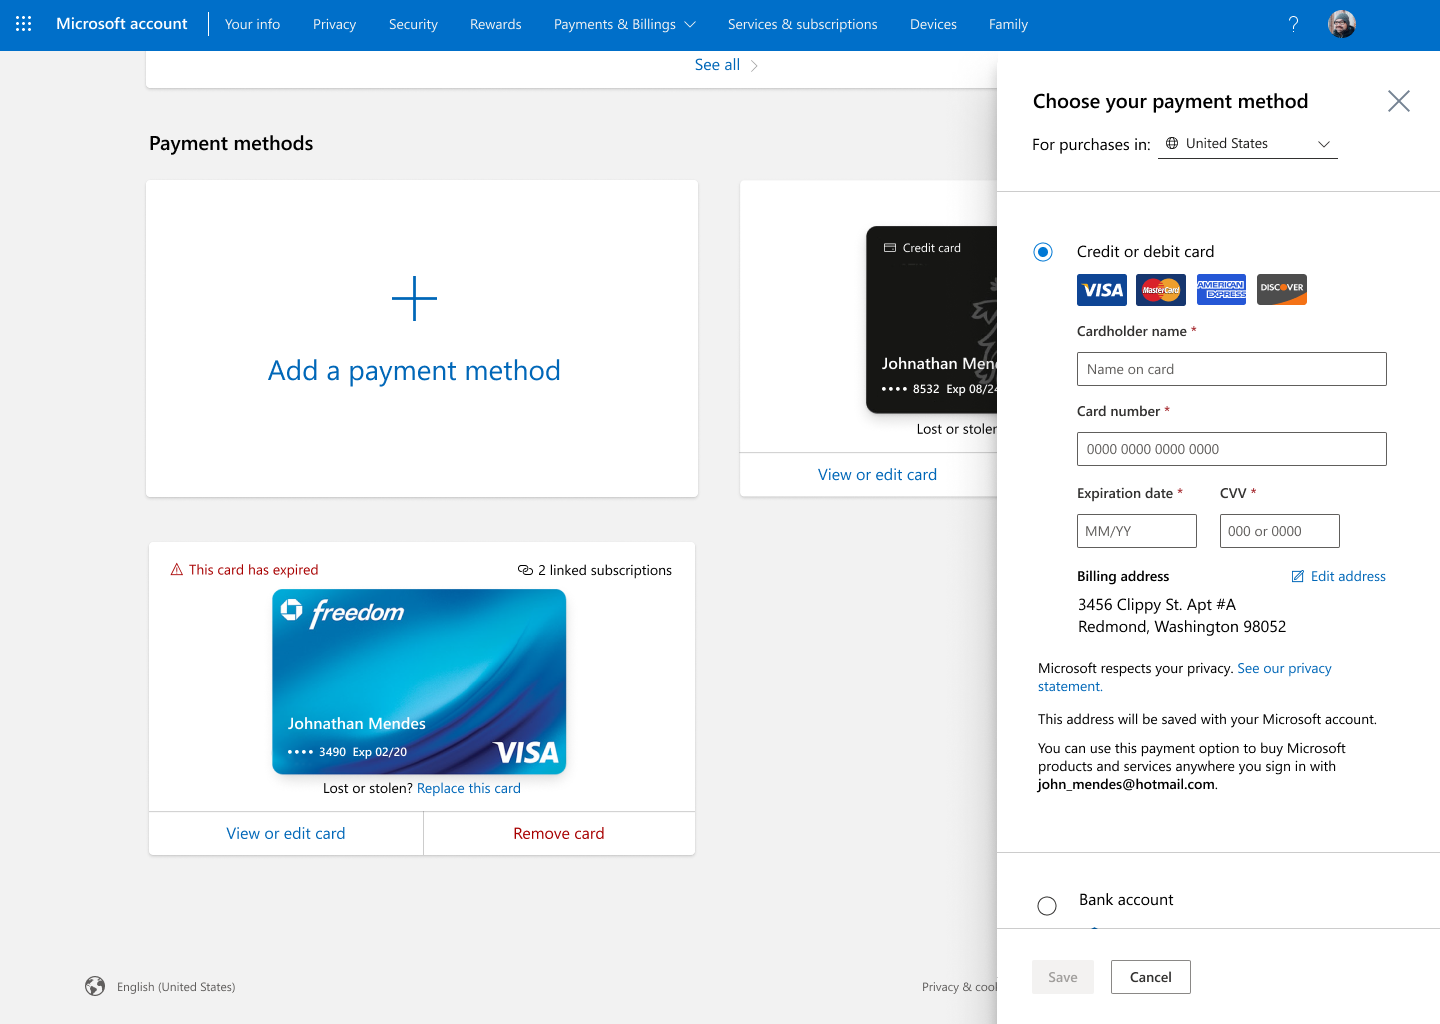Close the payment method panel

tap(1399, 101)
